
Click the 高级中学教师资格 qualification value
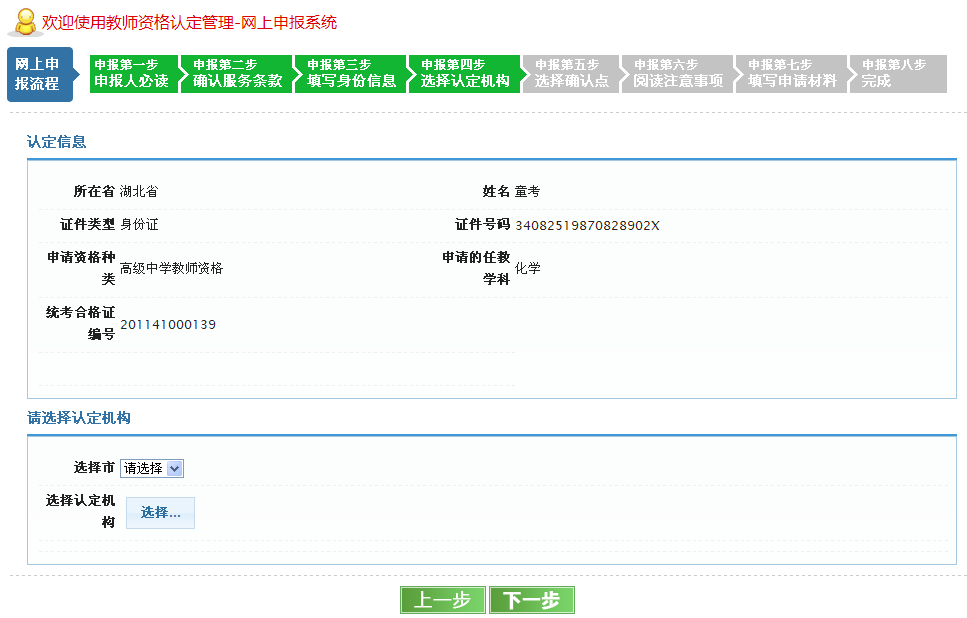tap(171, 268)
